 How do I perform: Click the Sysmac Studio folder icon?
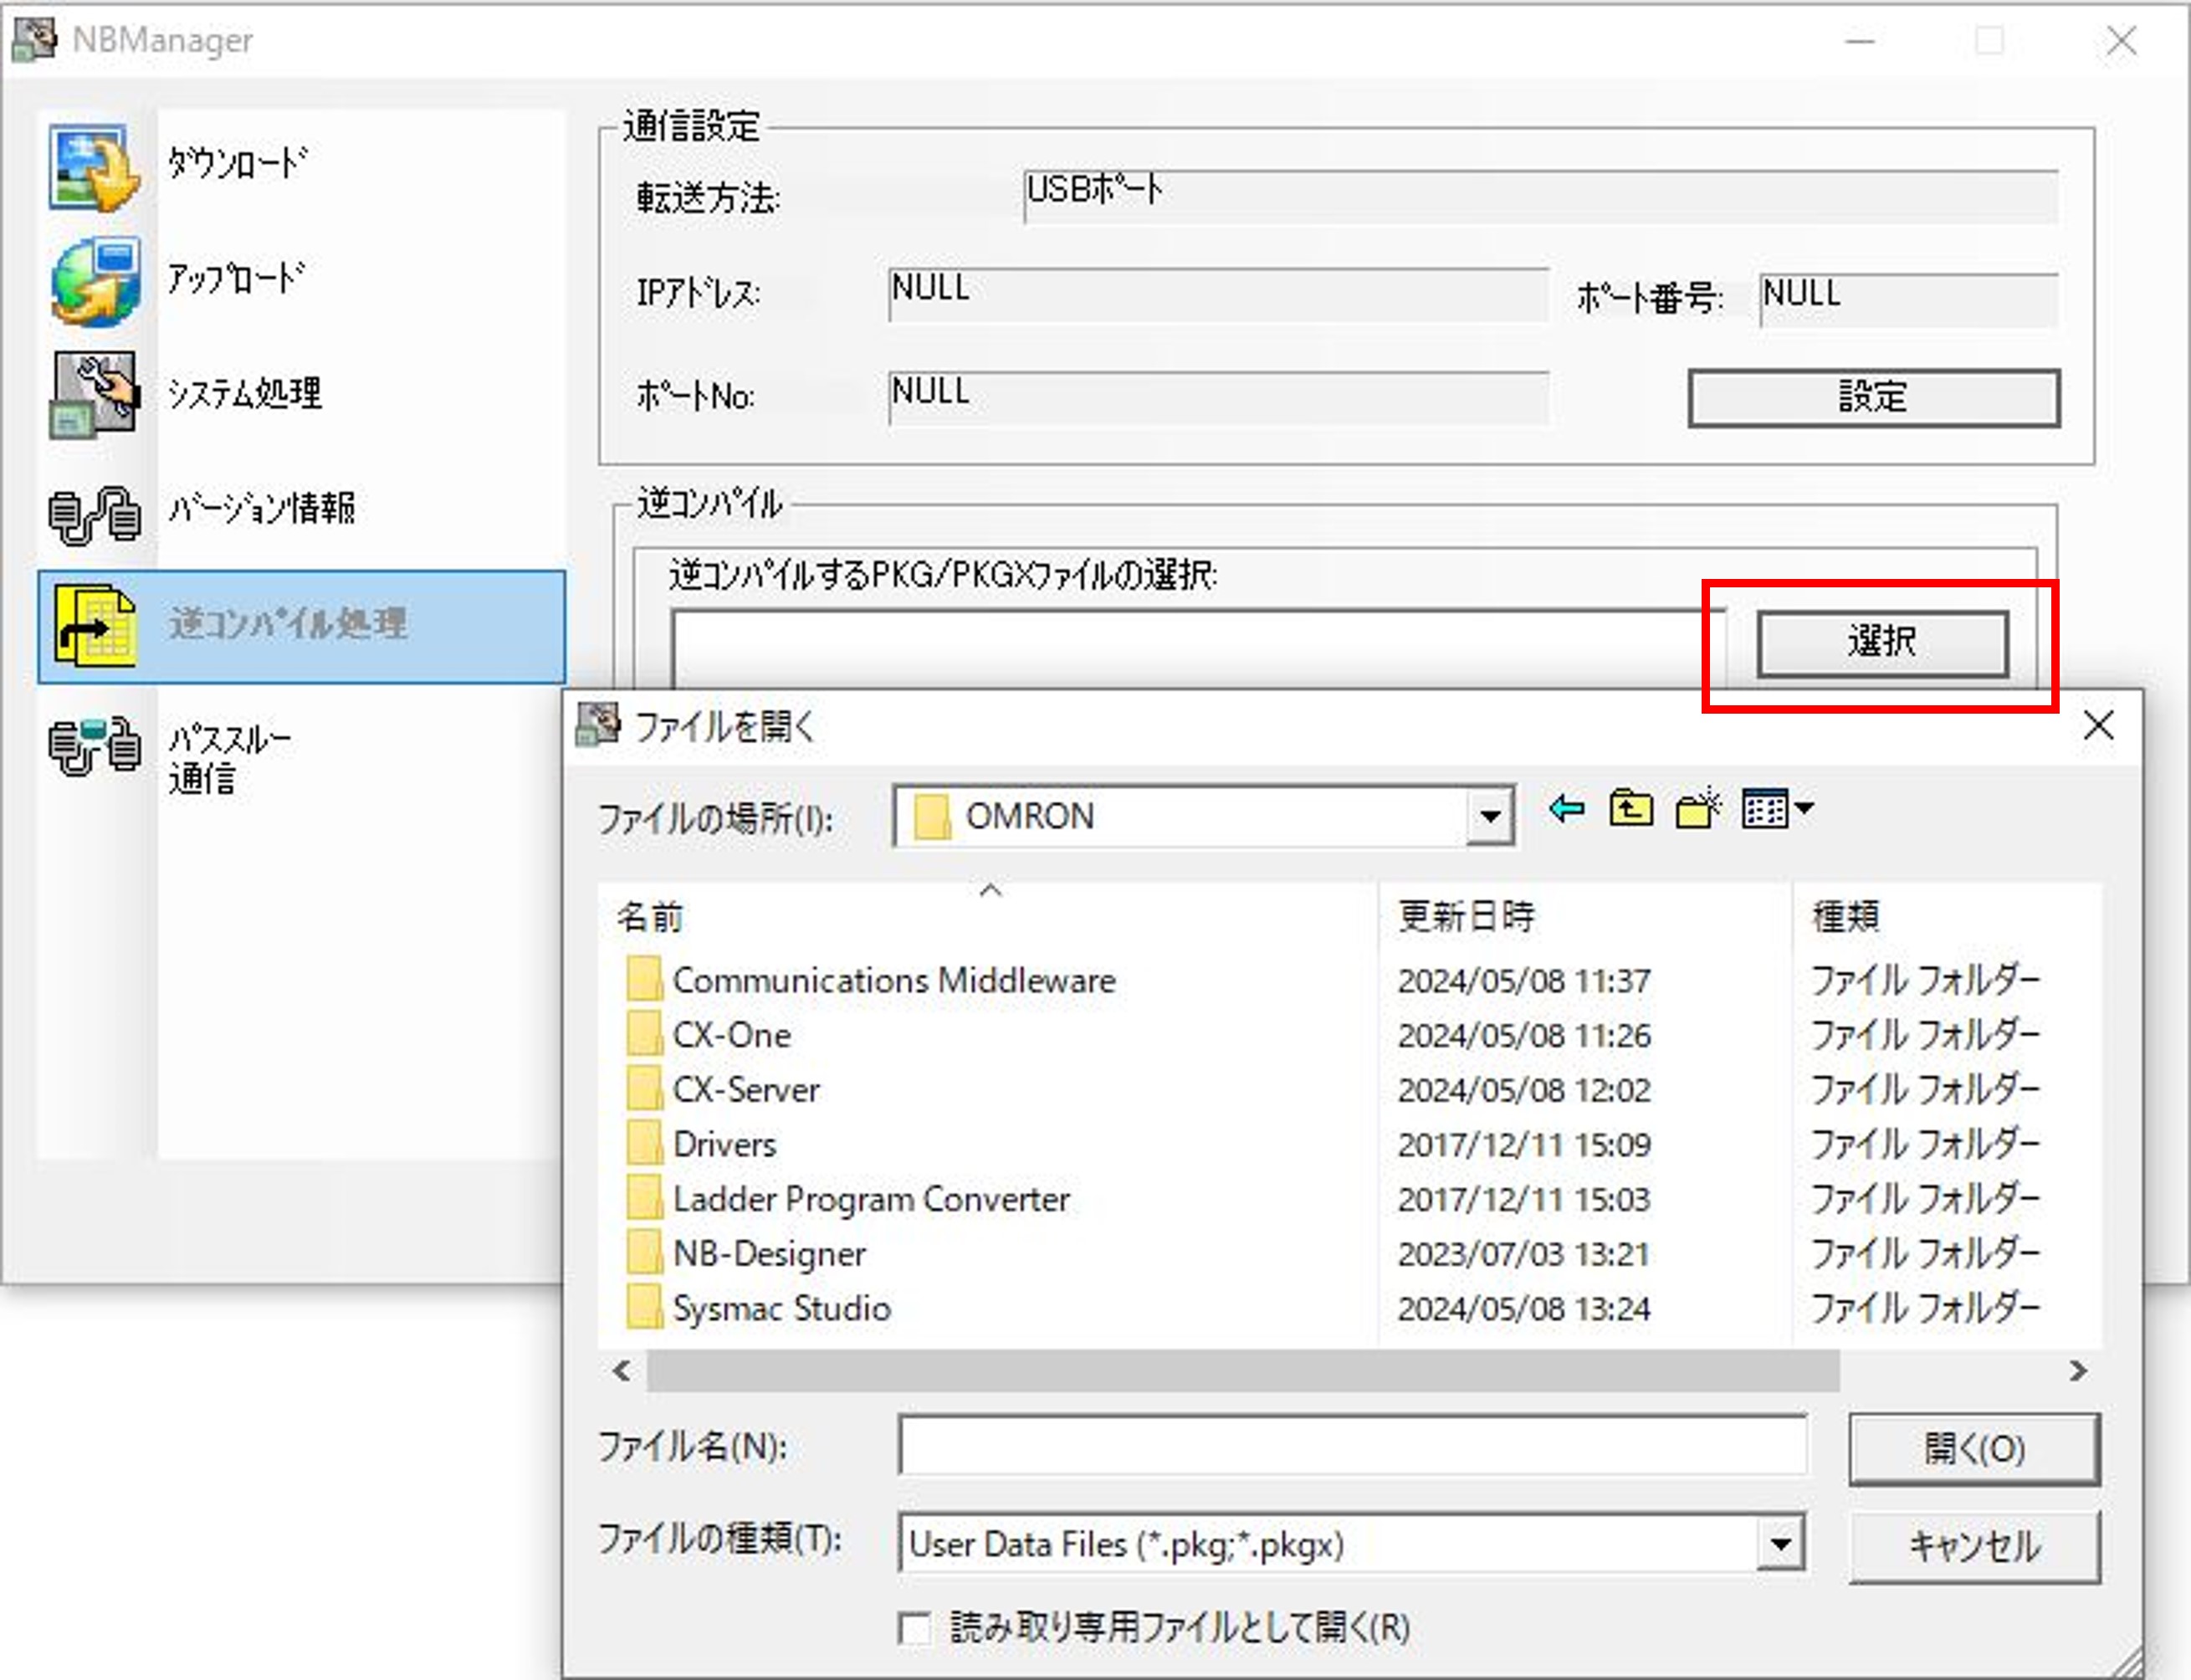(644, 1308)
